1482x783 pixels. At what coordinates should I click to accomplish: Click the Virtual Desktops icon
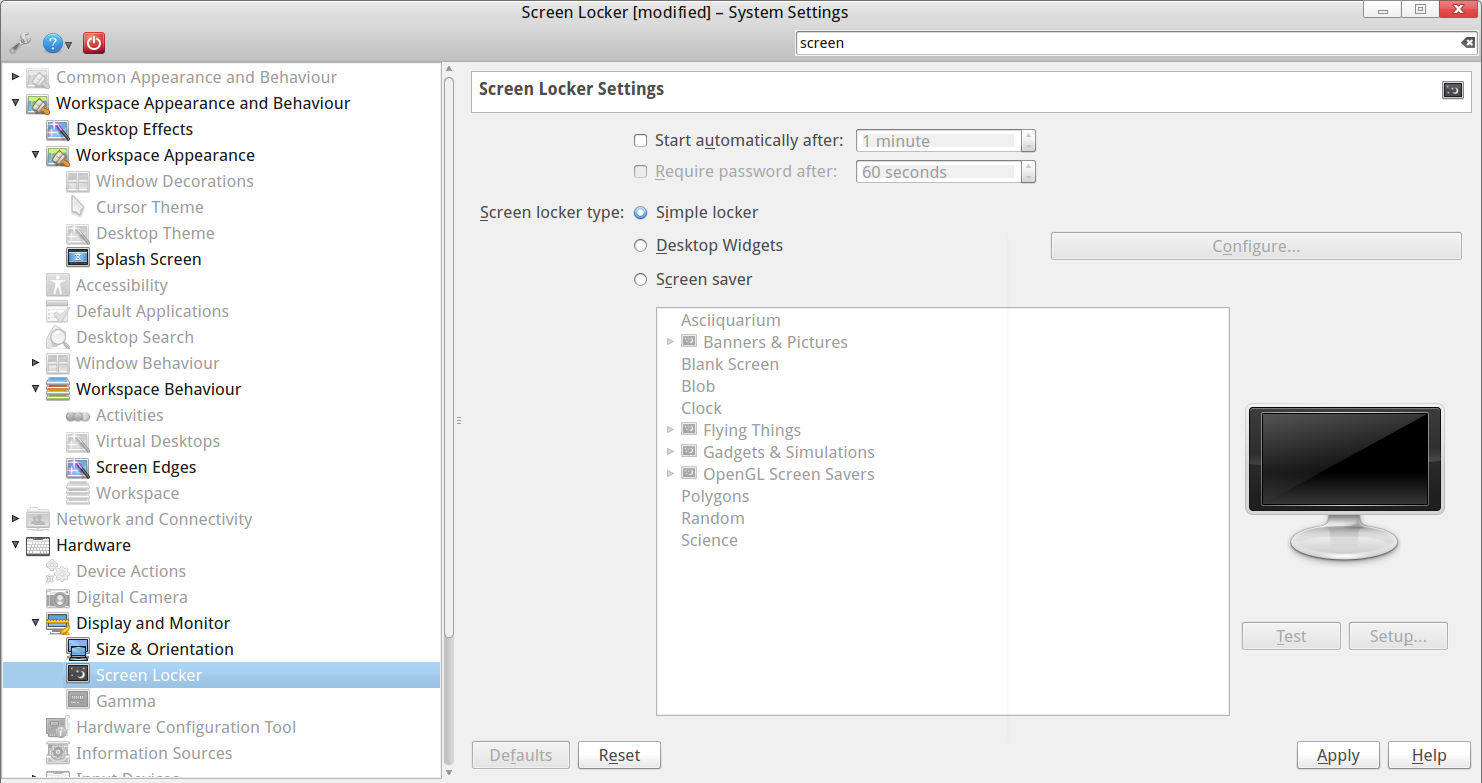[x=78, y=441]
